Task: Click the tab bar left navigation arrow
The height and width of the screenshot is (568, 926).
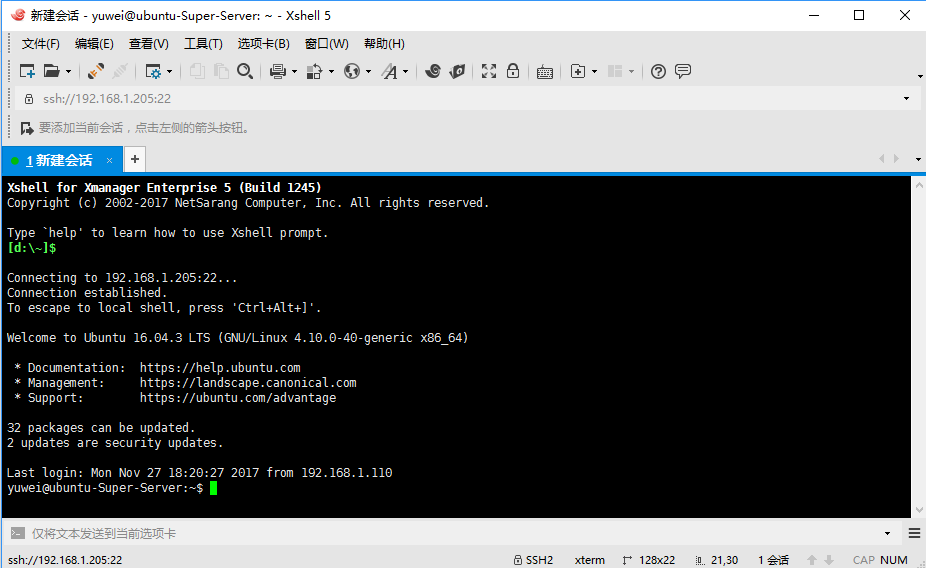Action: pos(882,159)
